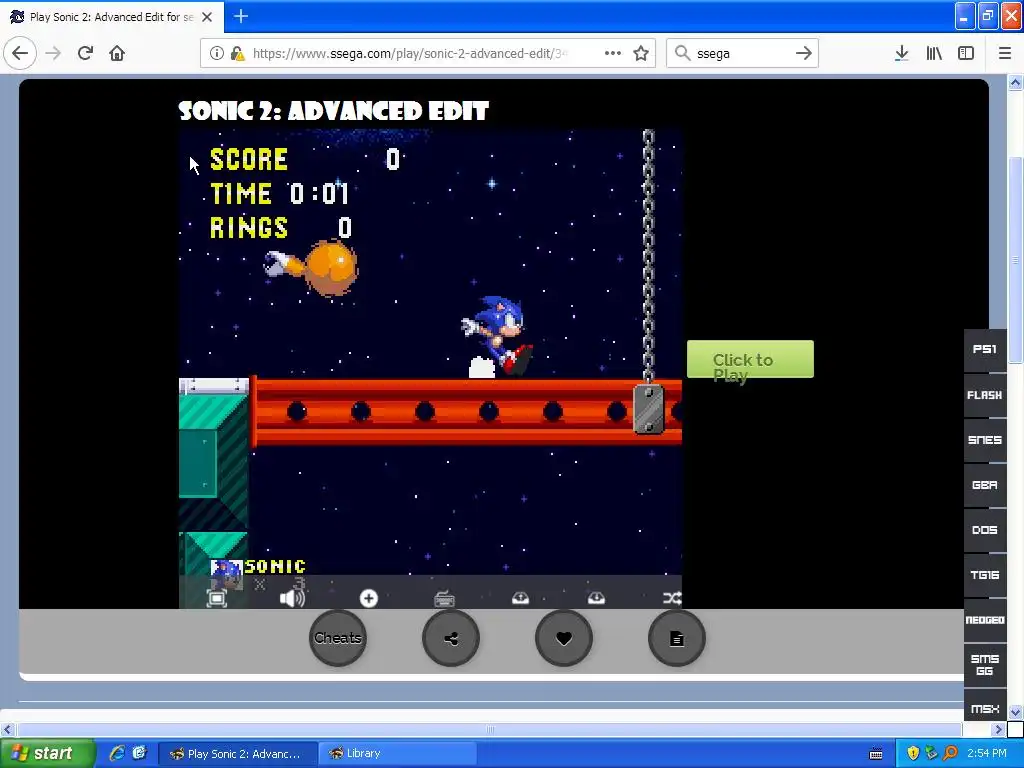Click the on-screen keyboard taskbar icon
Viewport: 1024px width, 768px height.
(x=876, y=754)
